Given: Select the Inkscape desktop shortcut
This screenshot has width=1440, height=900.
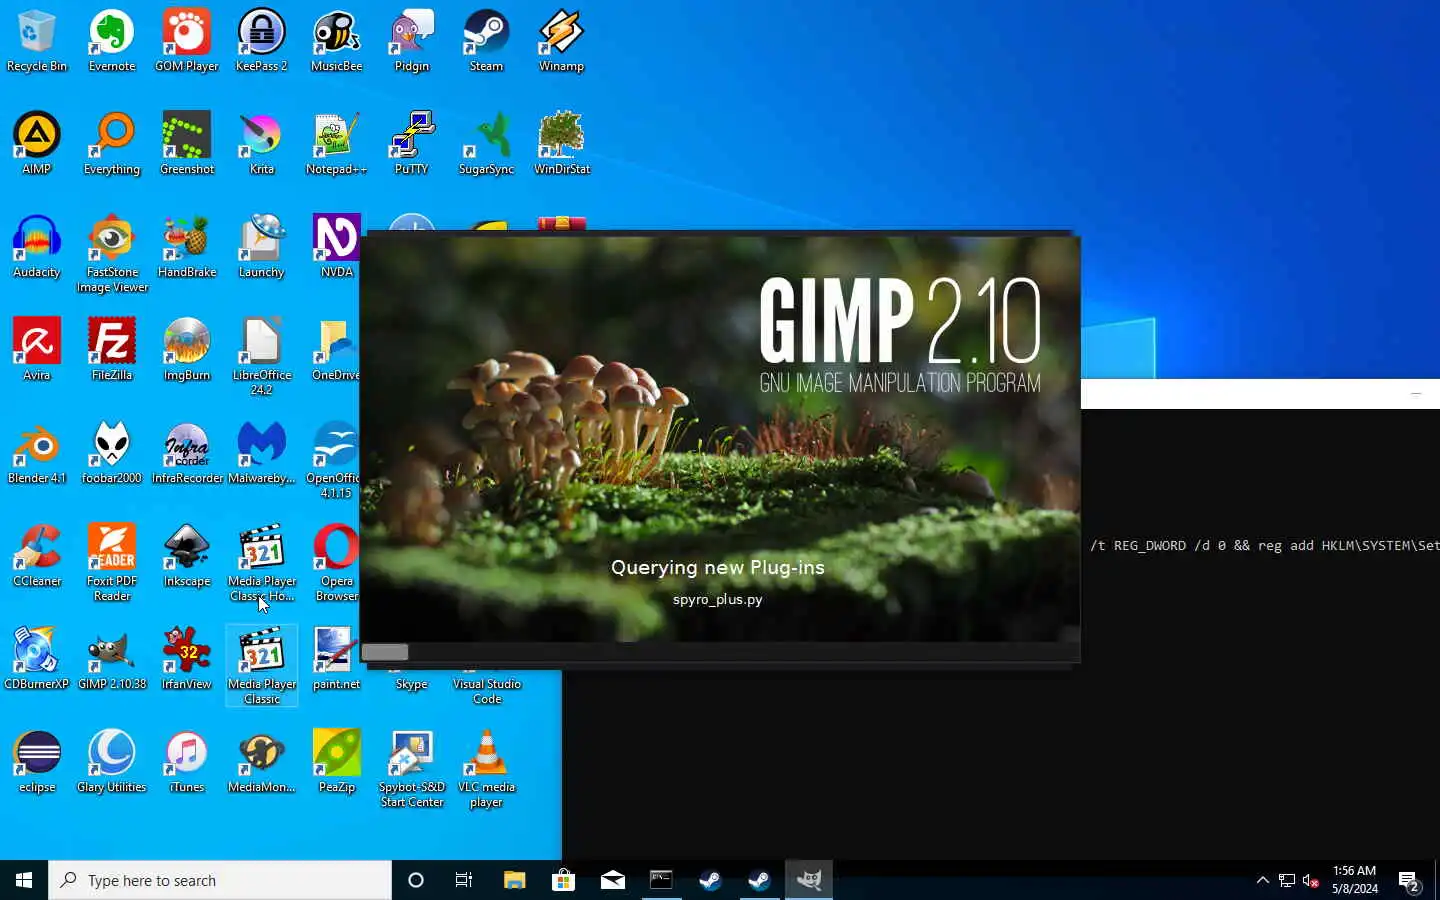Looking at the screenshot, I should point(187,556).
